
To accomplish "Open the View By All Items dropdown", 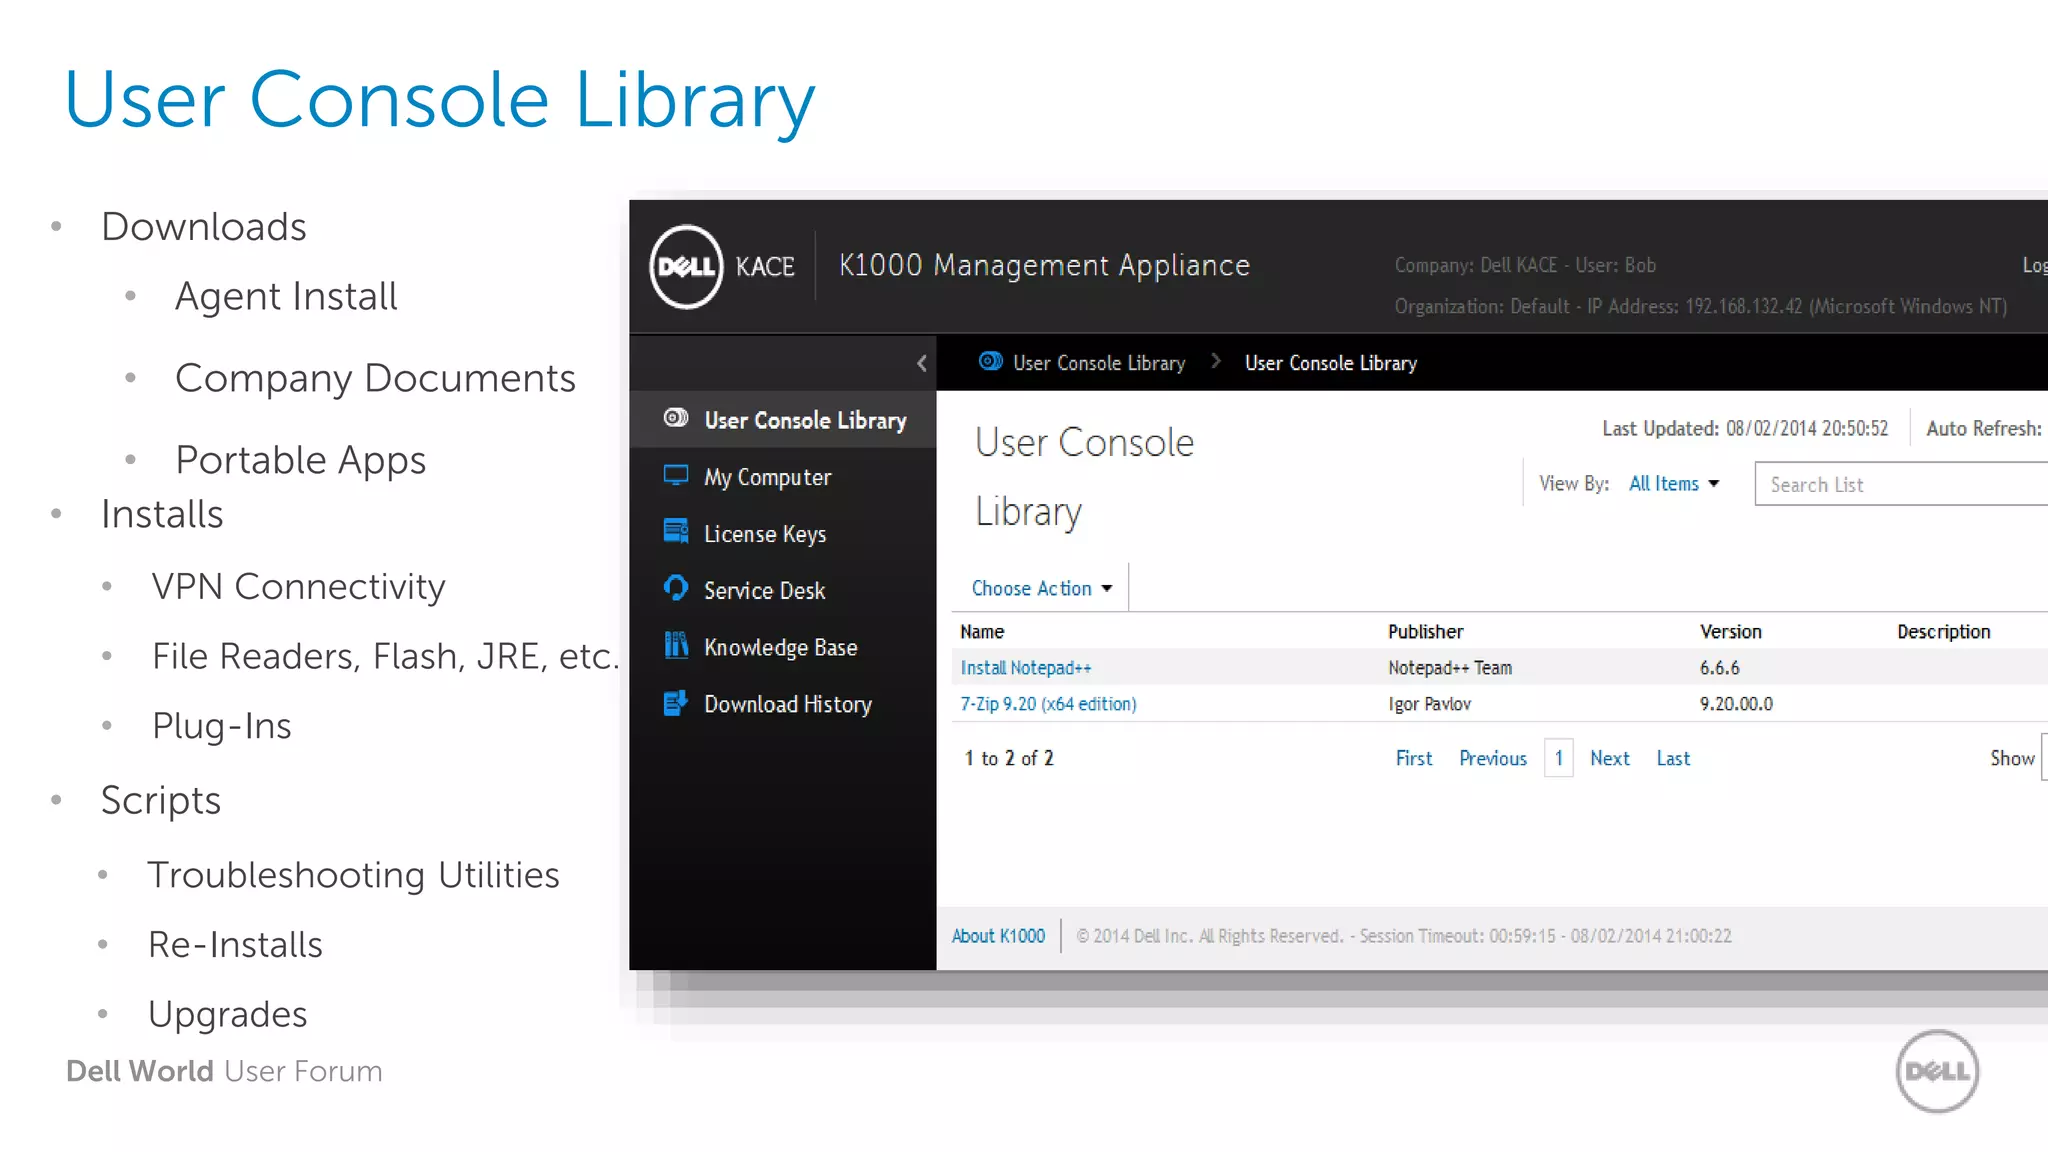I will [x=1674, y=484].
